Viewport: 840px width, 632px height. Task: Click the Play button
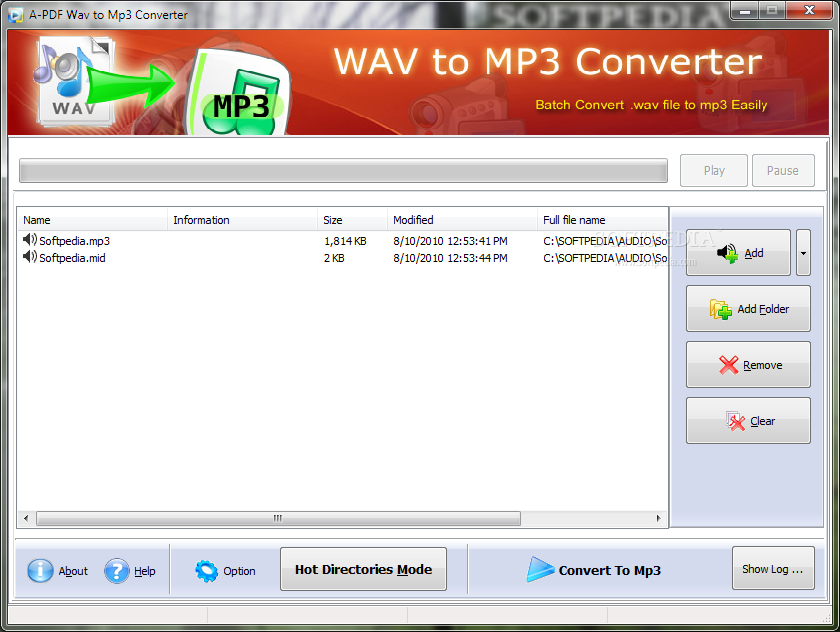[x=714, y=171]
